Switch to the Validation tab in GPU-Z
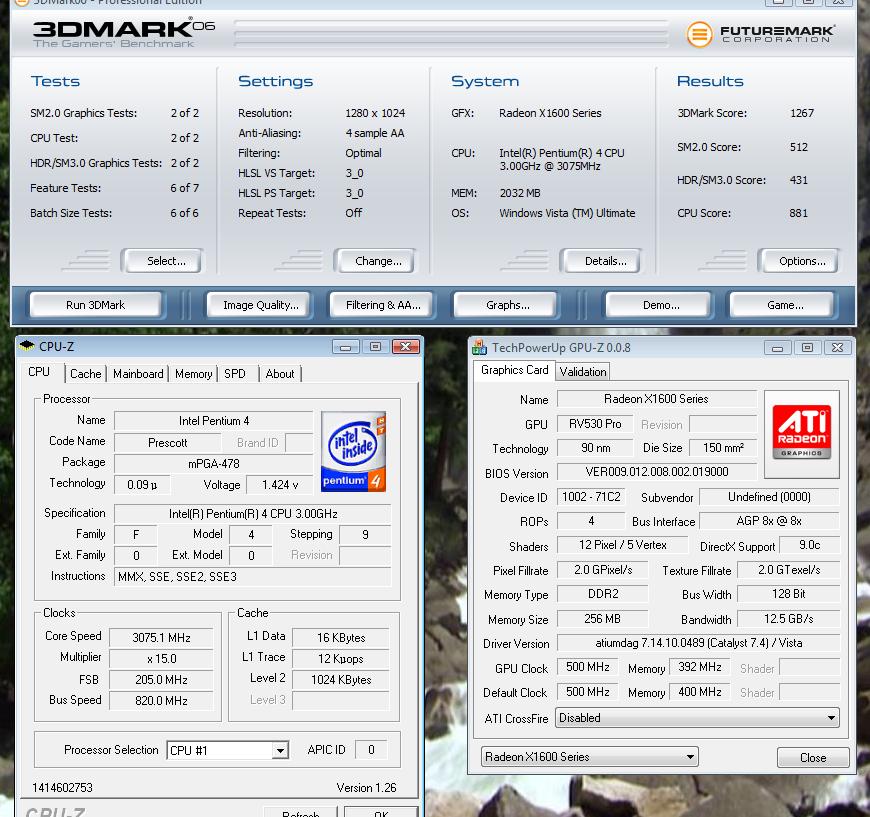 point(583,372)
